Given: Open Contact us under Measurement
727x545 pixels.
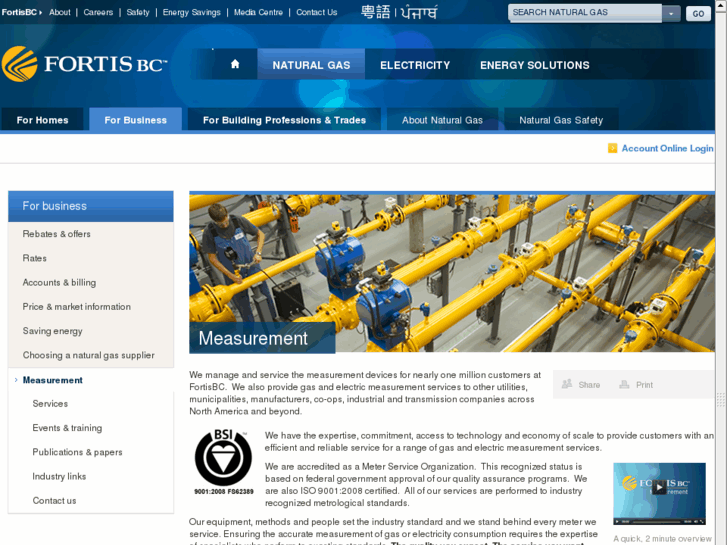Looking at the screenshot, I should tap(54, 500).
